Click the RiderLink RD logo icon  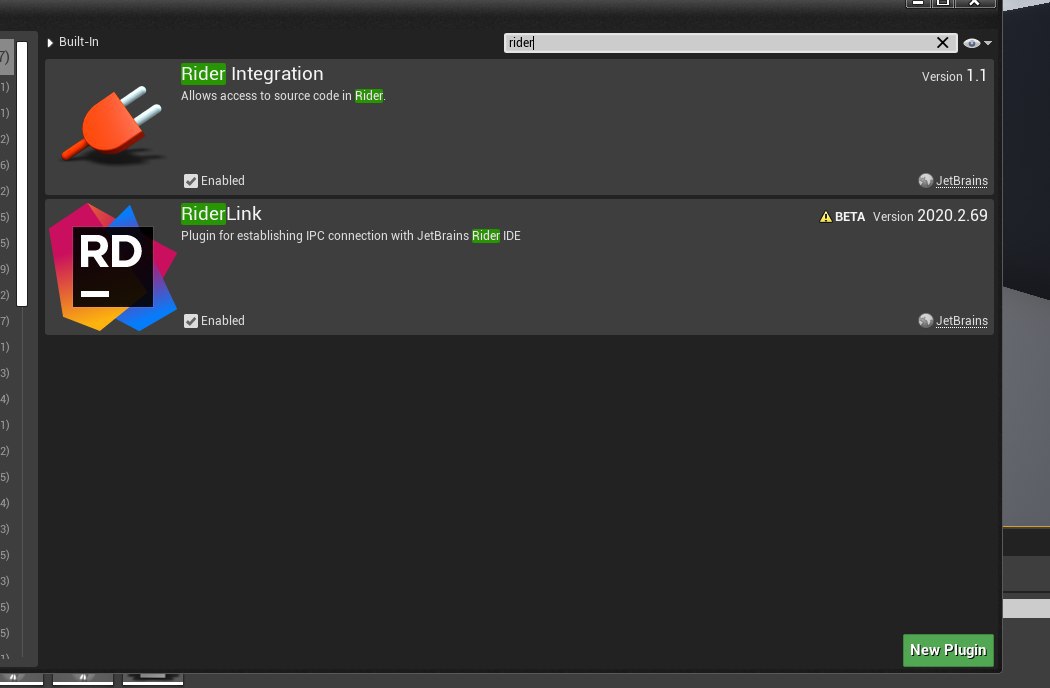[x=112, y=267]
